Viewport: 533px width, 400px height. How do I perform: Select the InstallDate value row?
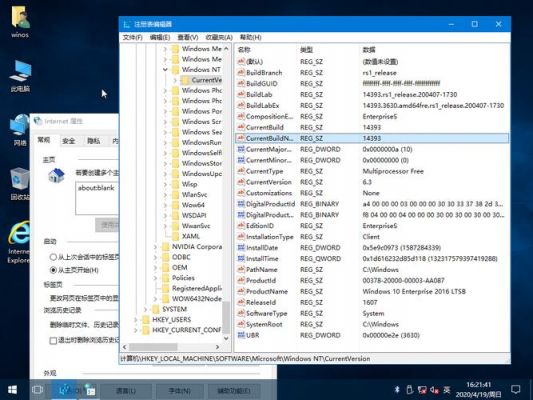[372, 248]
